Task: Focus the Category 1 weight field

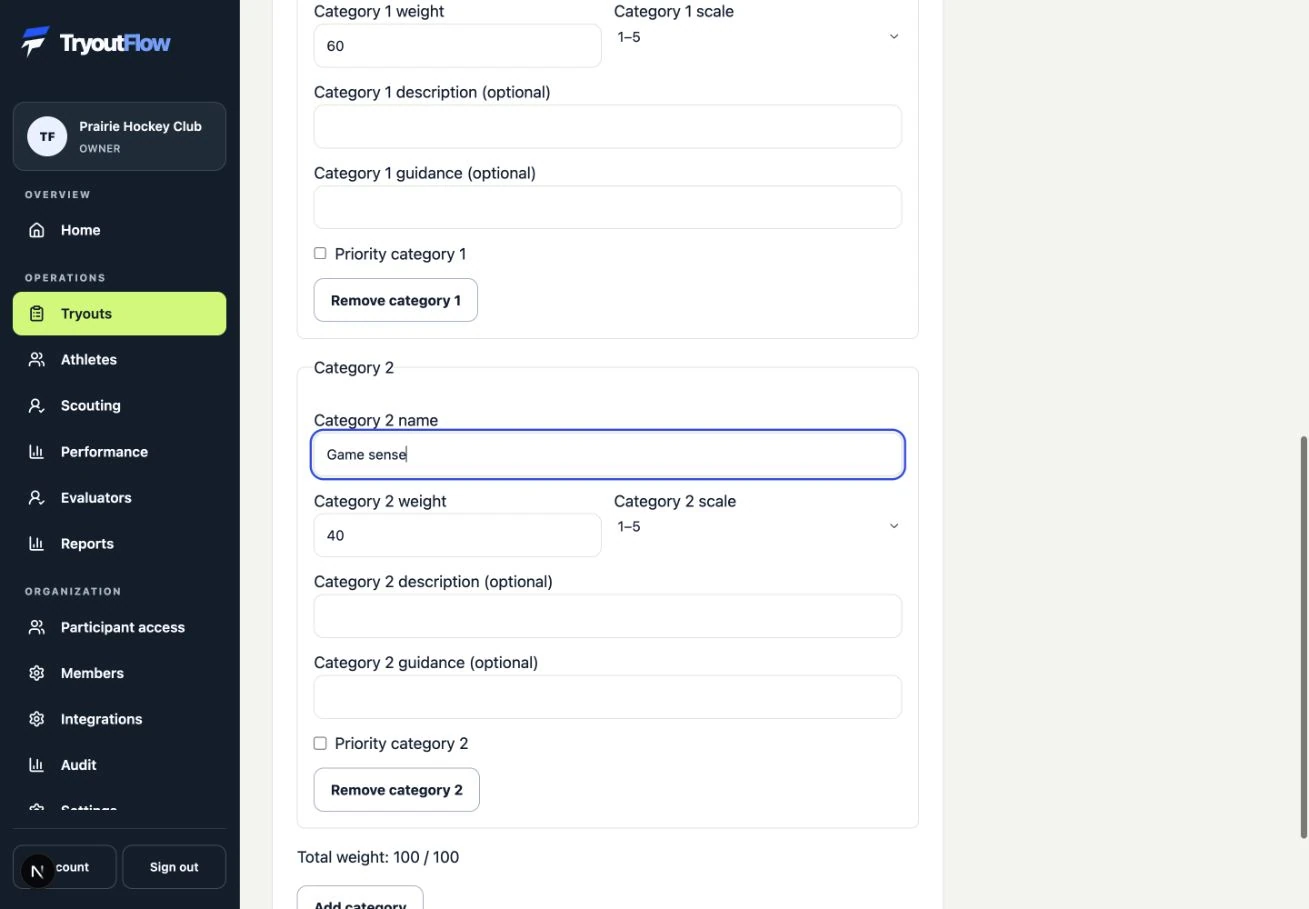Action: tap(458, 46)
